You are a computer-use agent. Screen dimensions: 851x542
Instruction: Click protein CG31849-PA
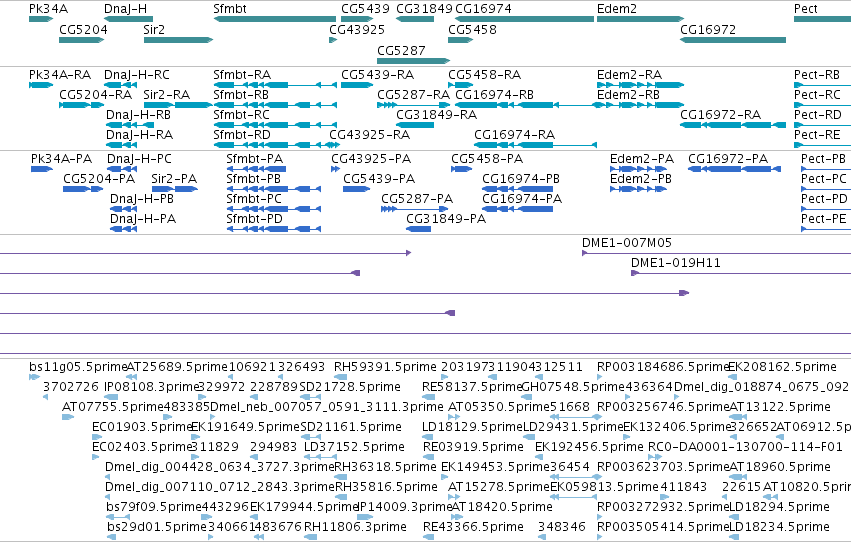tap(418, 229)
